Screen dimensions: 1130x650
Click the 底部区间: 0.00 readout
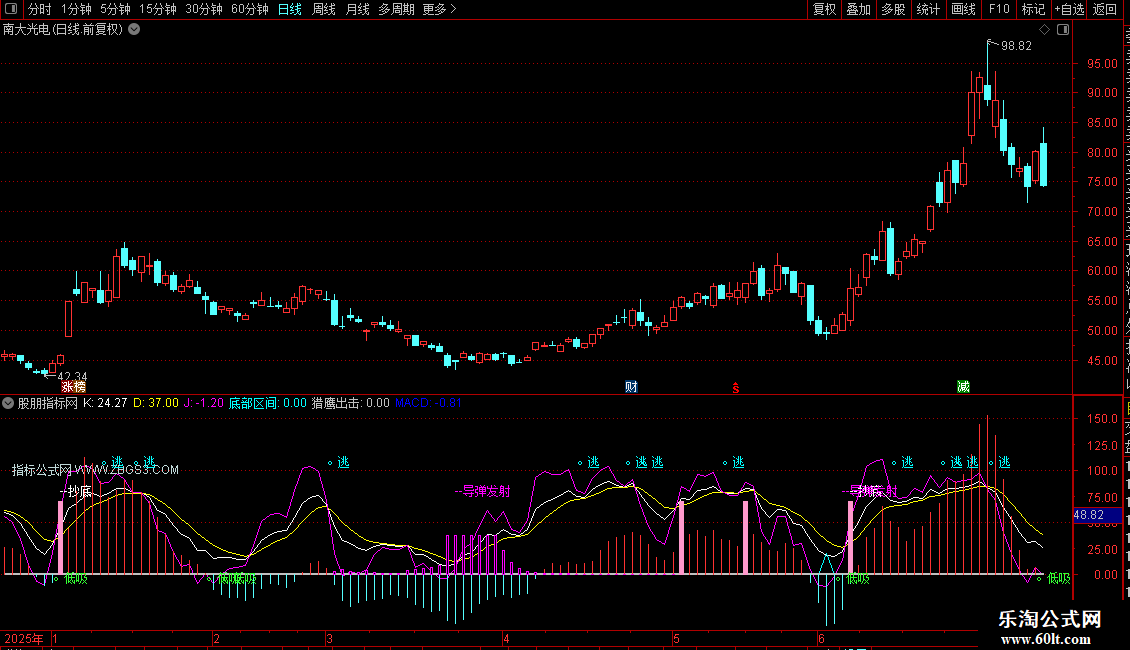(x=267, y=403)
